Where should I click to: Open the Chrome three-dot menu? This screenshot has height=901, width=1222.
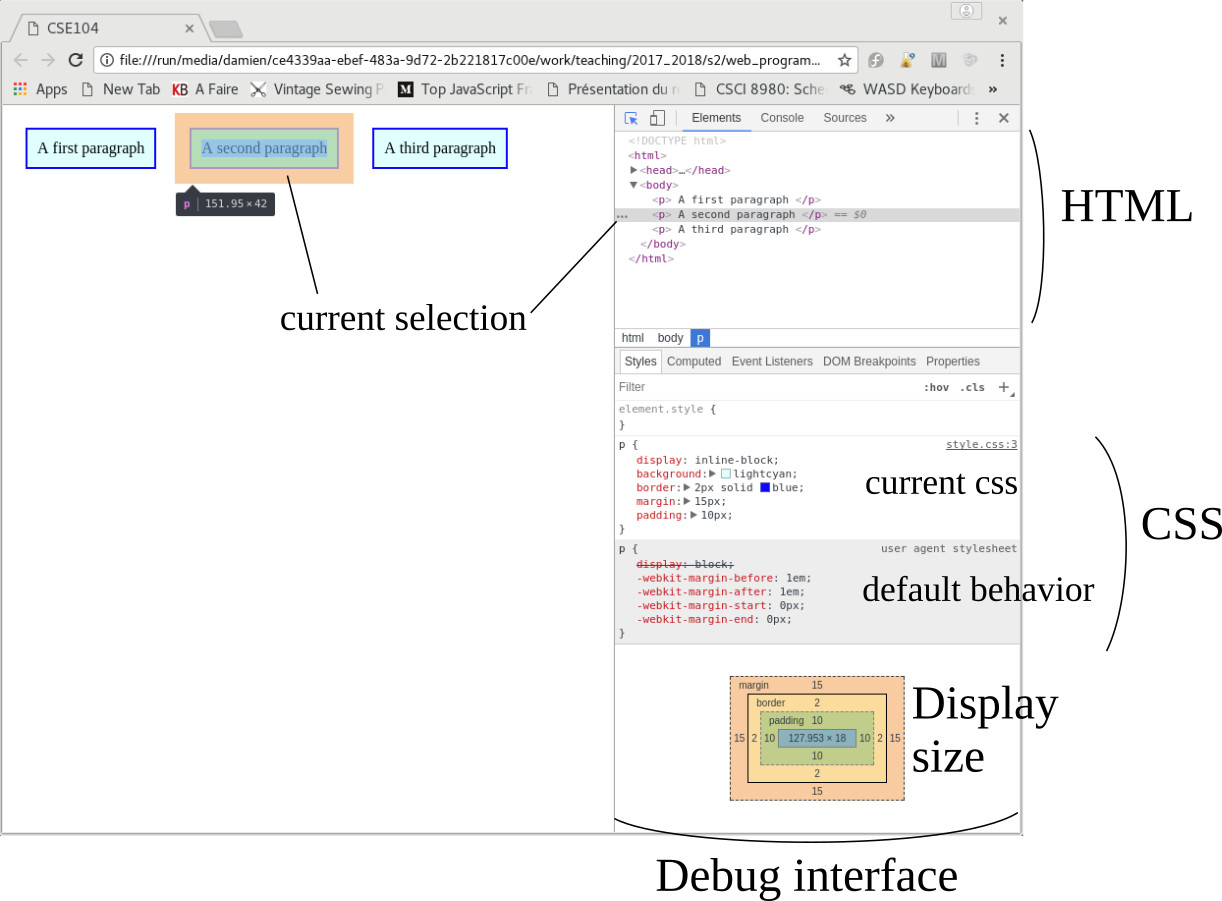[x=1002, y=60]
